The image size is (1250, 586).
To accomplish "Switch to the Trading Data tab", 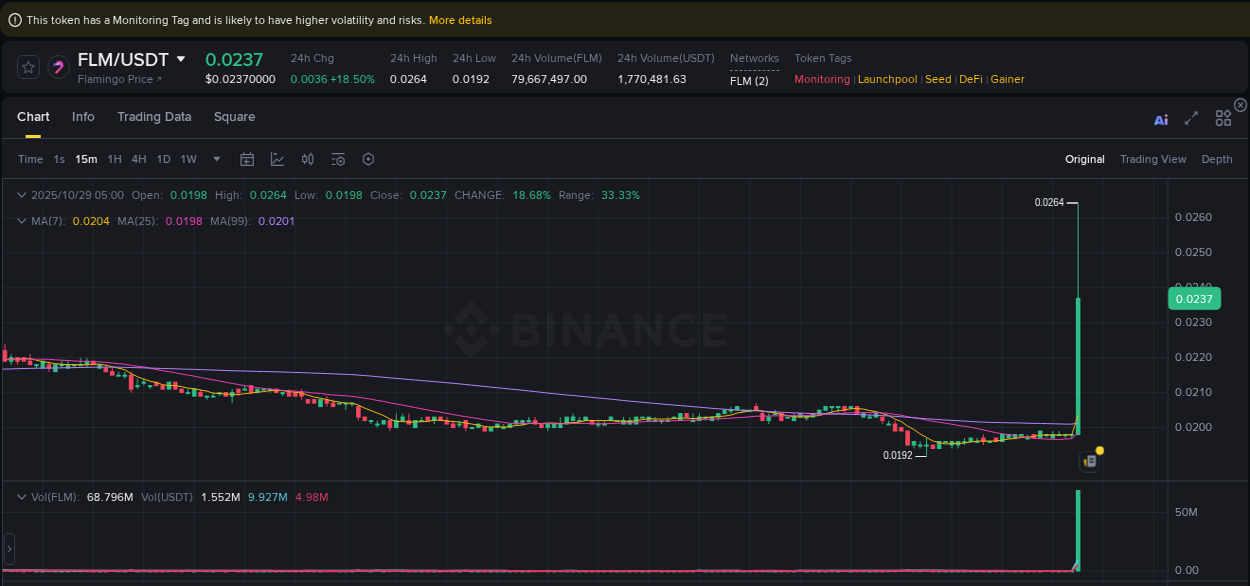I will pyautogui.click(x=154, y=117).
